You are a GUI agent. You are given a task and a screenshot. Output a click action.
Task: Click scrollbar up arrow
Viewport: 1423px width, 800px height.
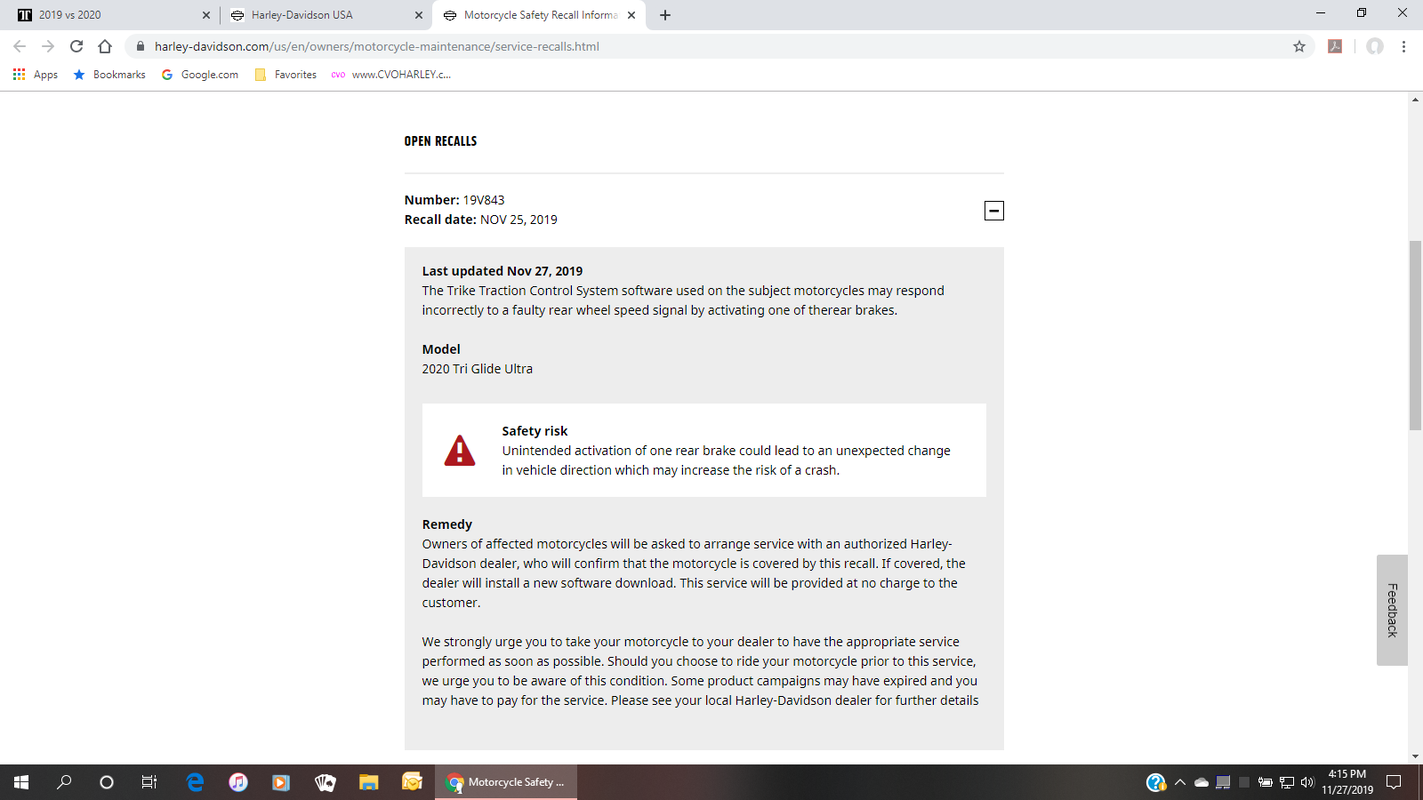(x=1415, y=99)
